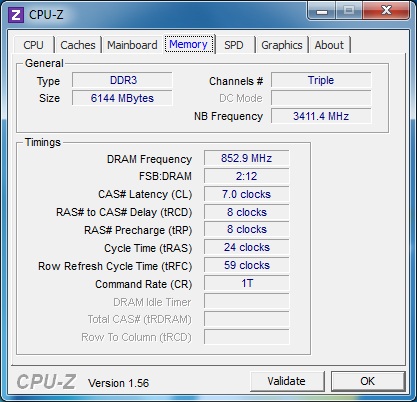Screen dimensions: 417x402
Task: Select the CAS# Latency value field
Action: pos(247,194)
